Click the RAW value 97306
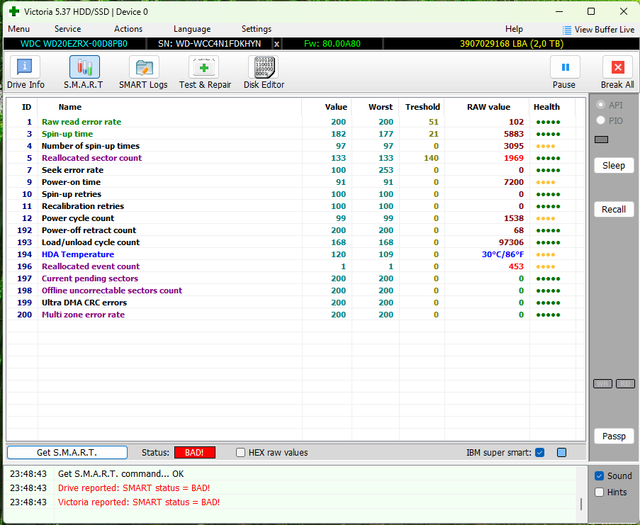This screenshot has height=525, width=640. click(x=511, y=242)
